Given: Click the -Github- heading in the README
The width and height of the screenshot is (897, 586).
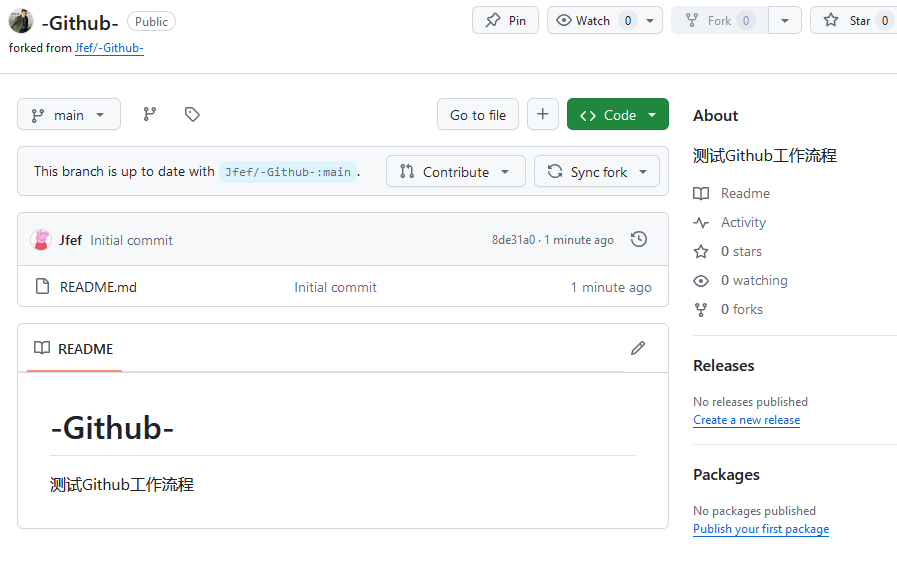Looking at the screenshot, I should point(112,427).
